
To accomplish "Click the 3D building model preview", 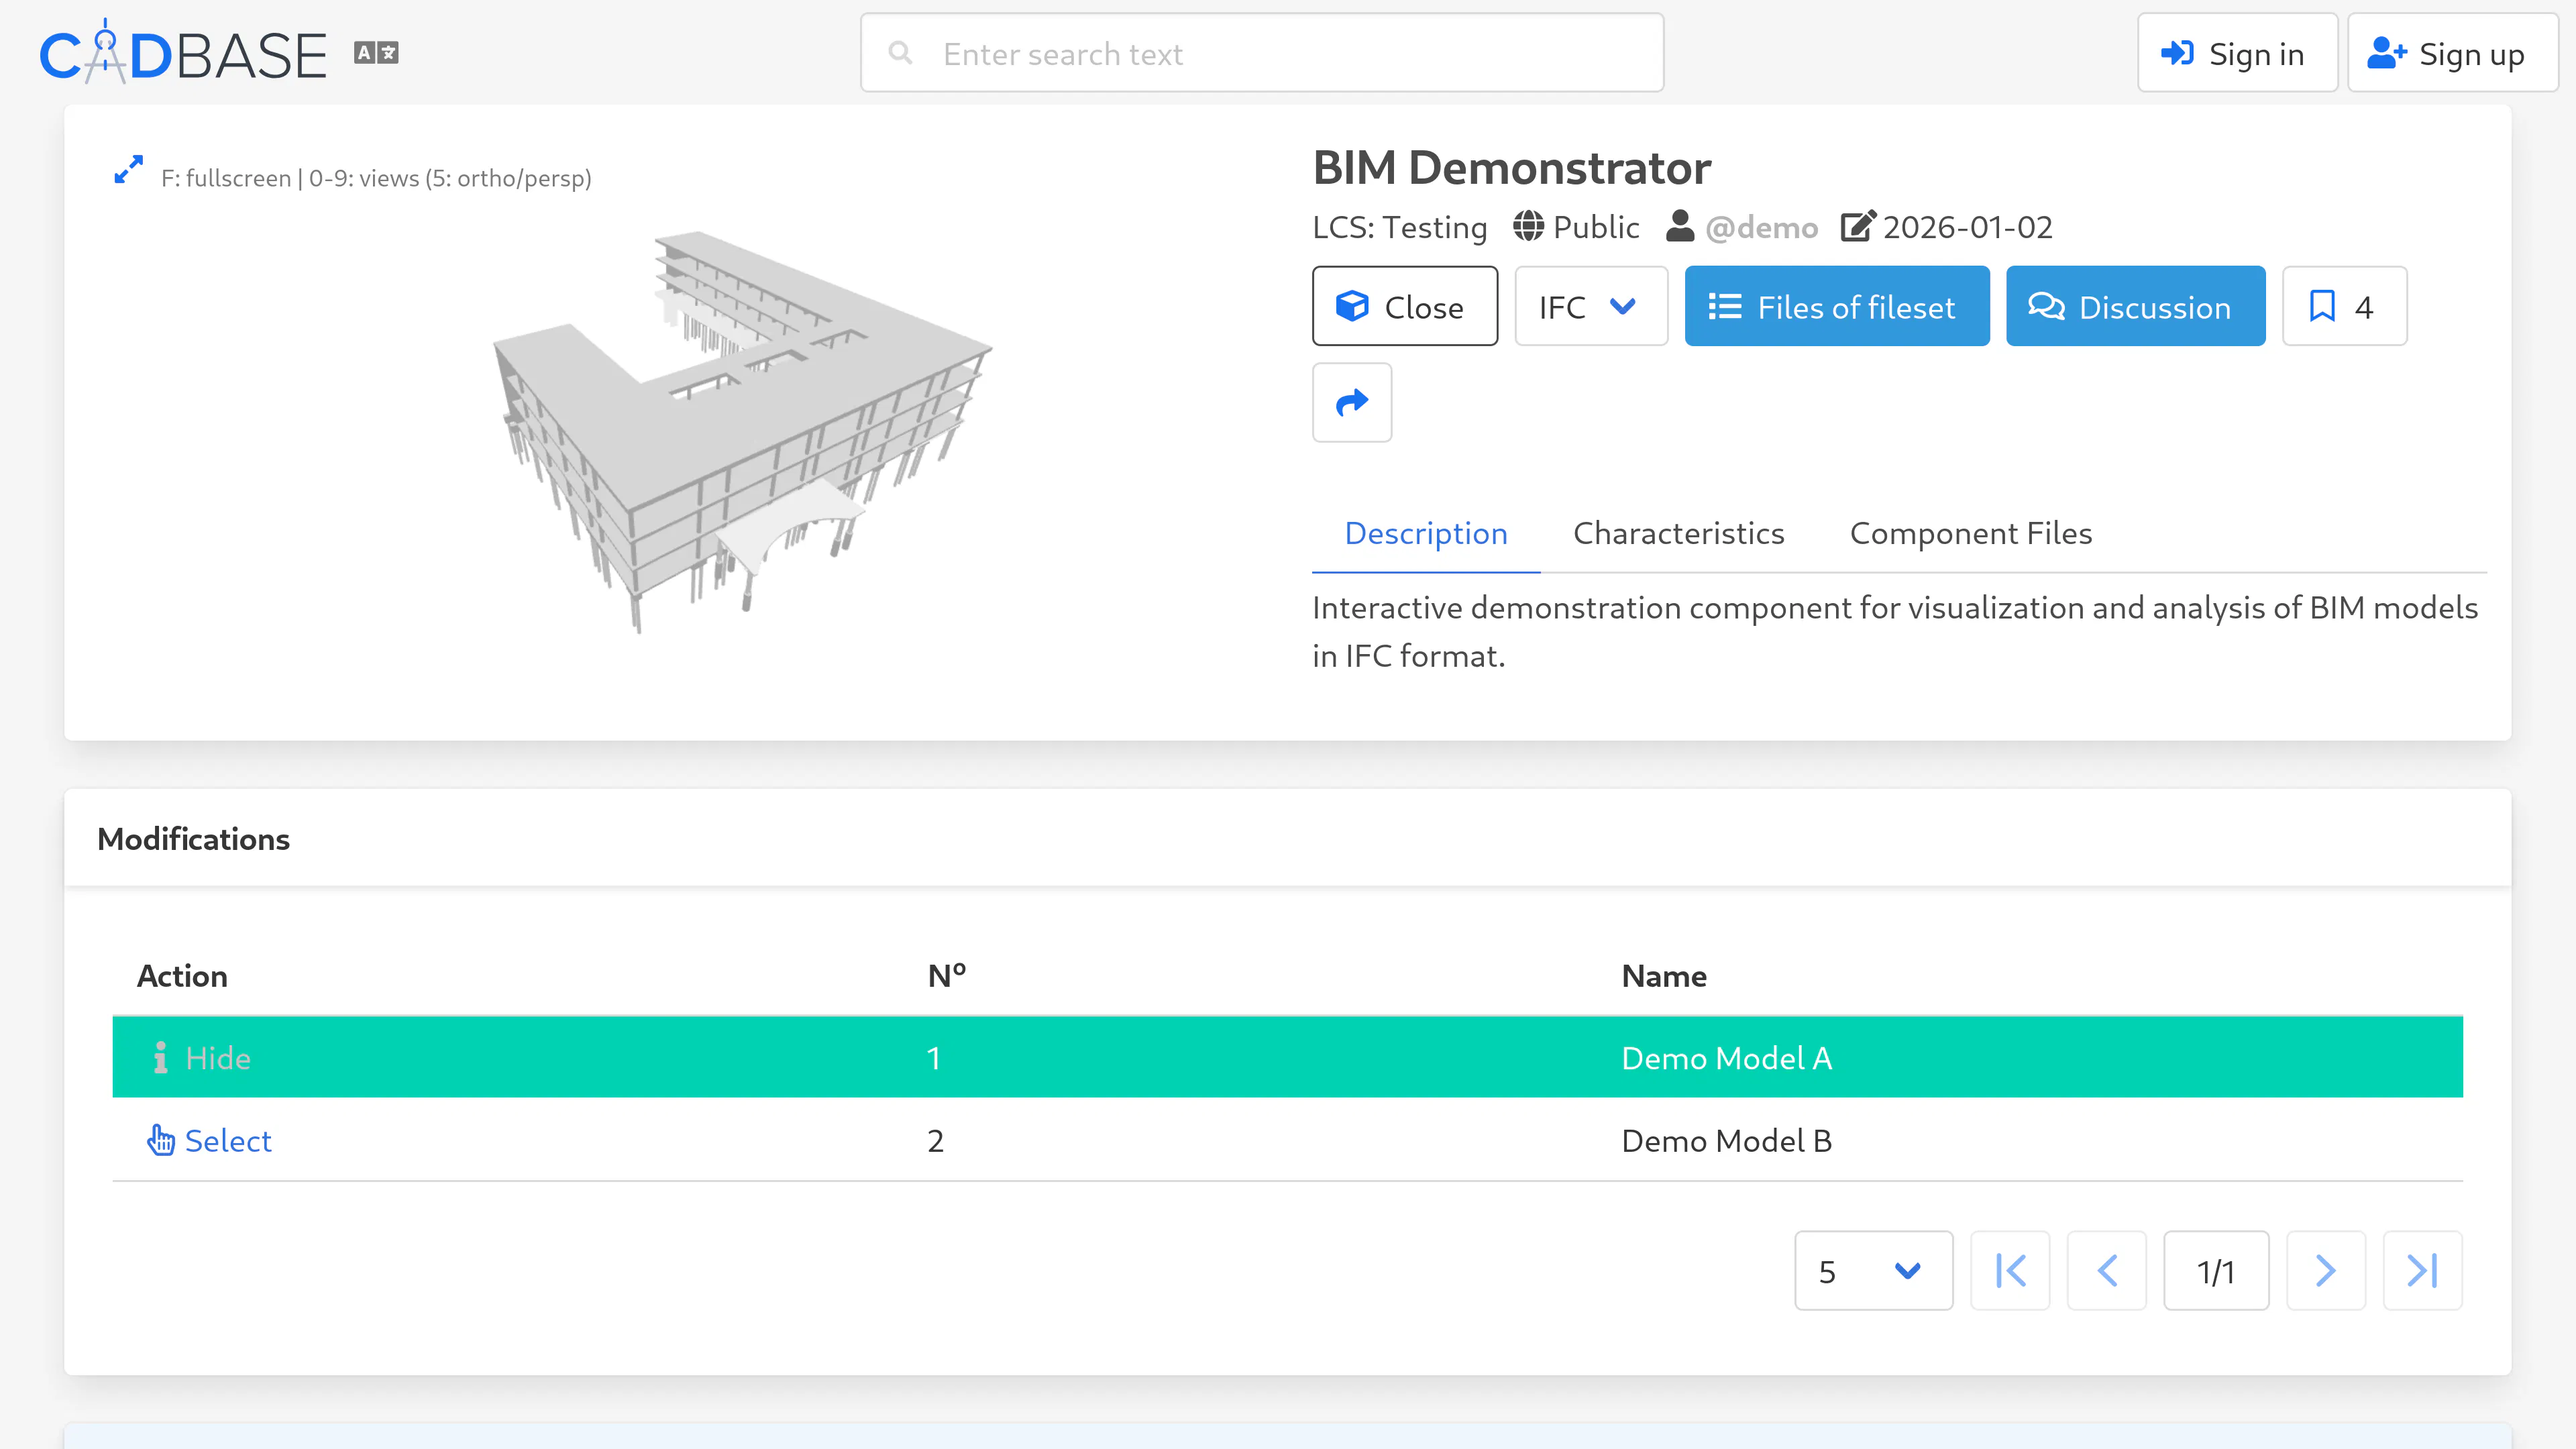I will tap(742, 432).
